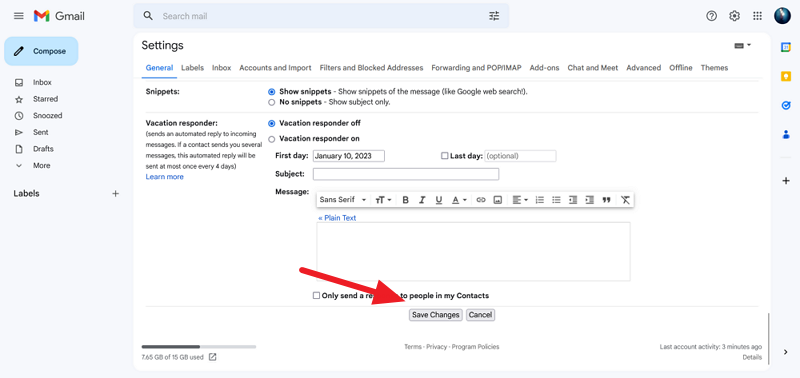Open text size dropdown
This screenshot has height=378, width=800.
[x=383, y=200]
